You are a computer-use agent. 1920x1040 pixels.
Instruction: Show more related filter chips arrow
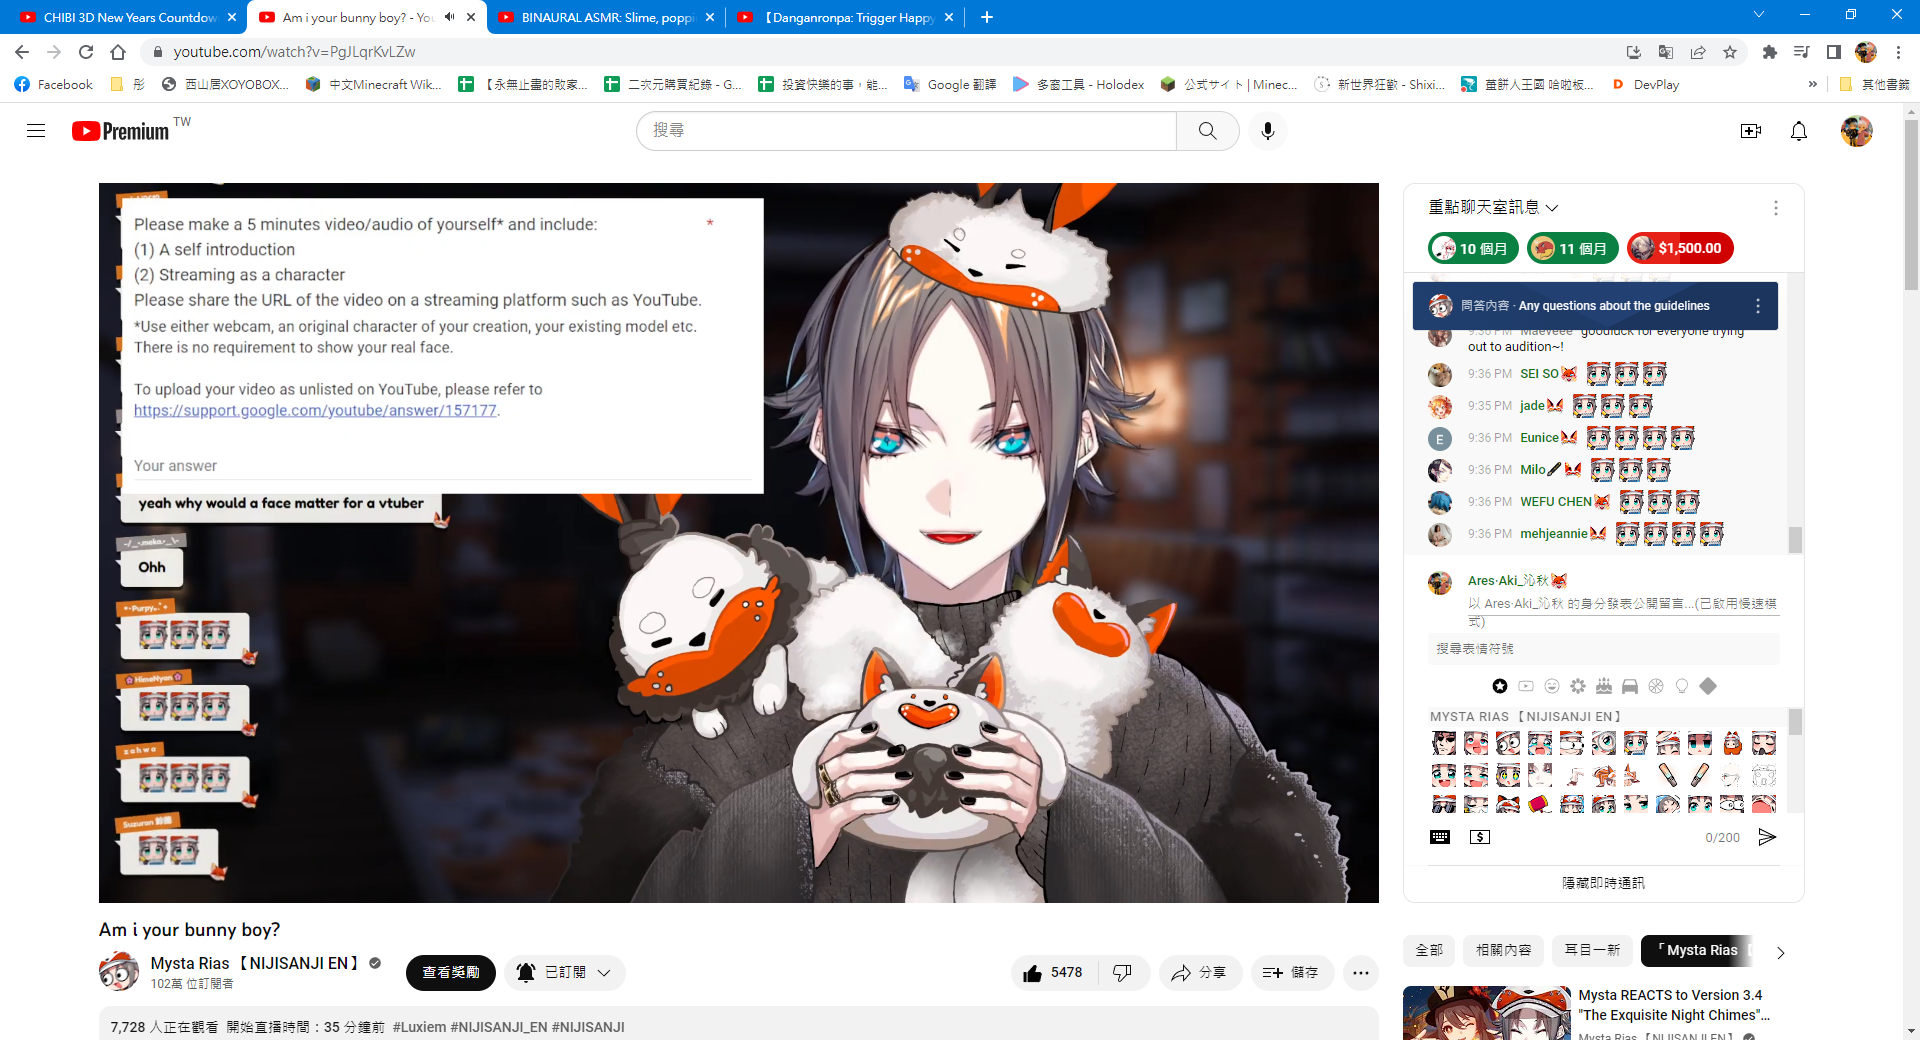point(1780,953)
